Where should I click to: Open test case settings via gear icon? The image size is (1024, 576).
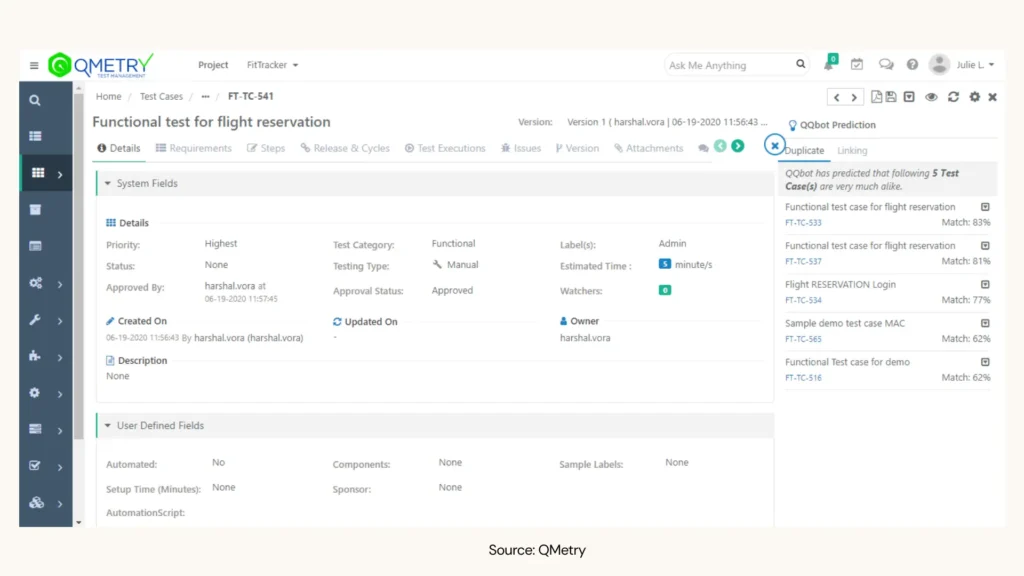coord(975,97)
